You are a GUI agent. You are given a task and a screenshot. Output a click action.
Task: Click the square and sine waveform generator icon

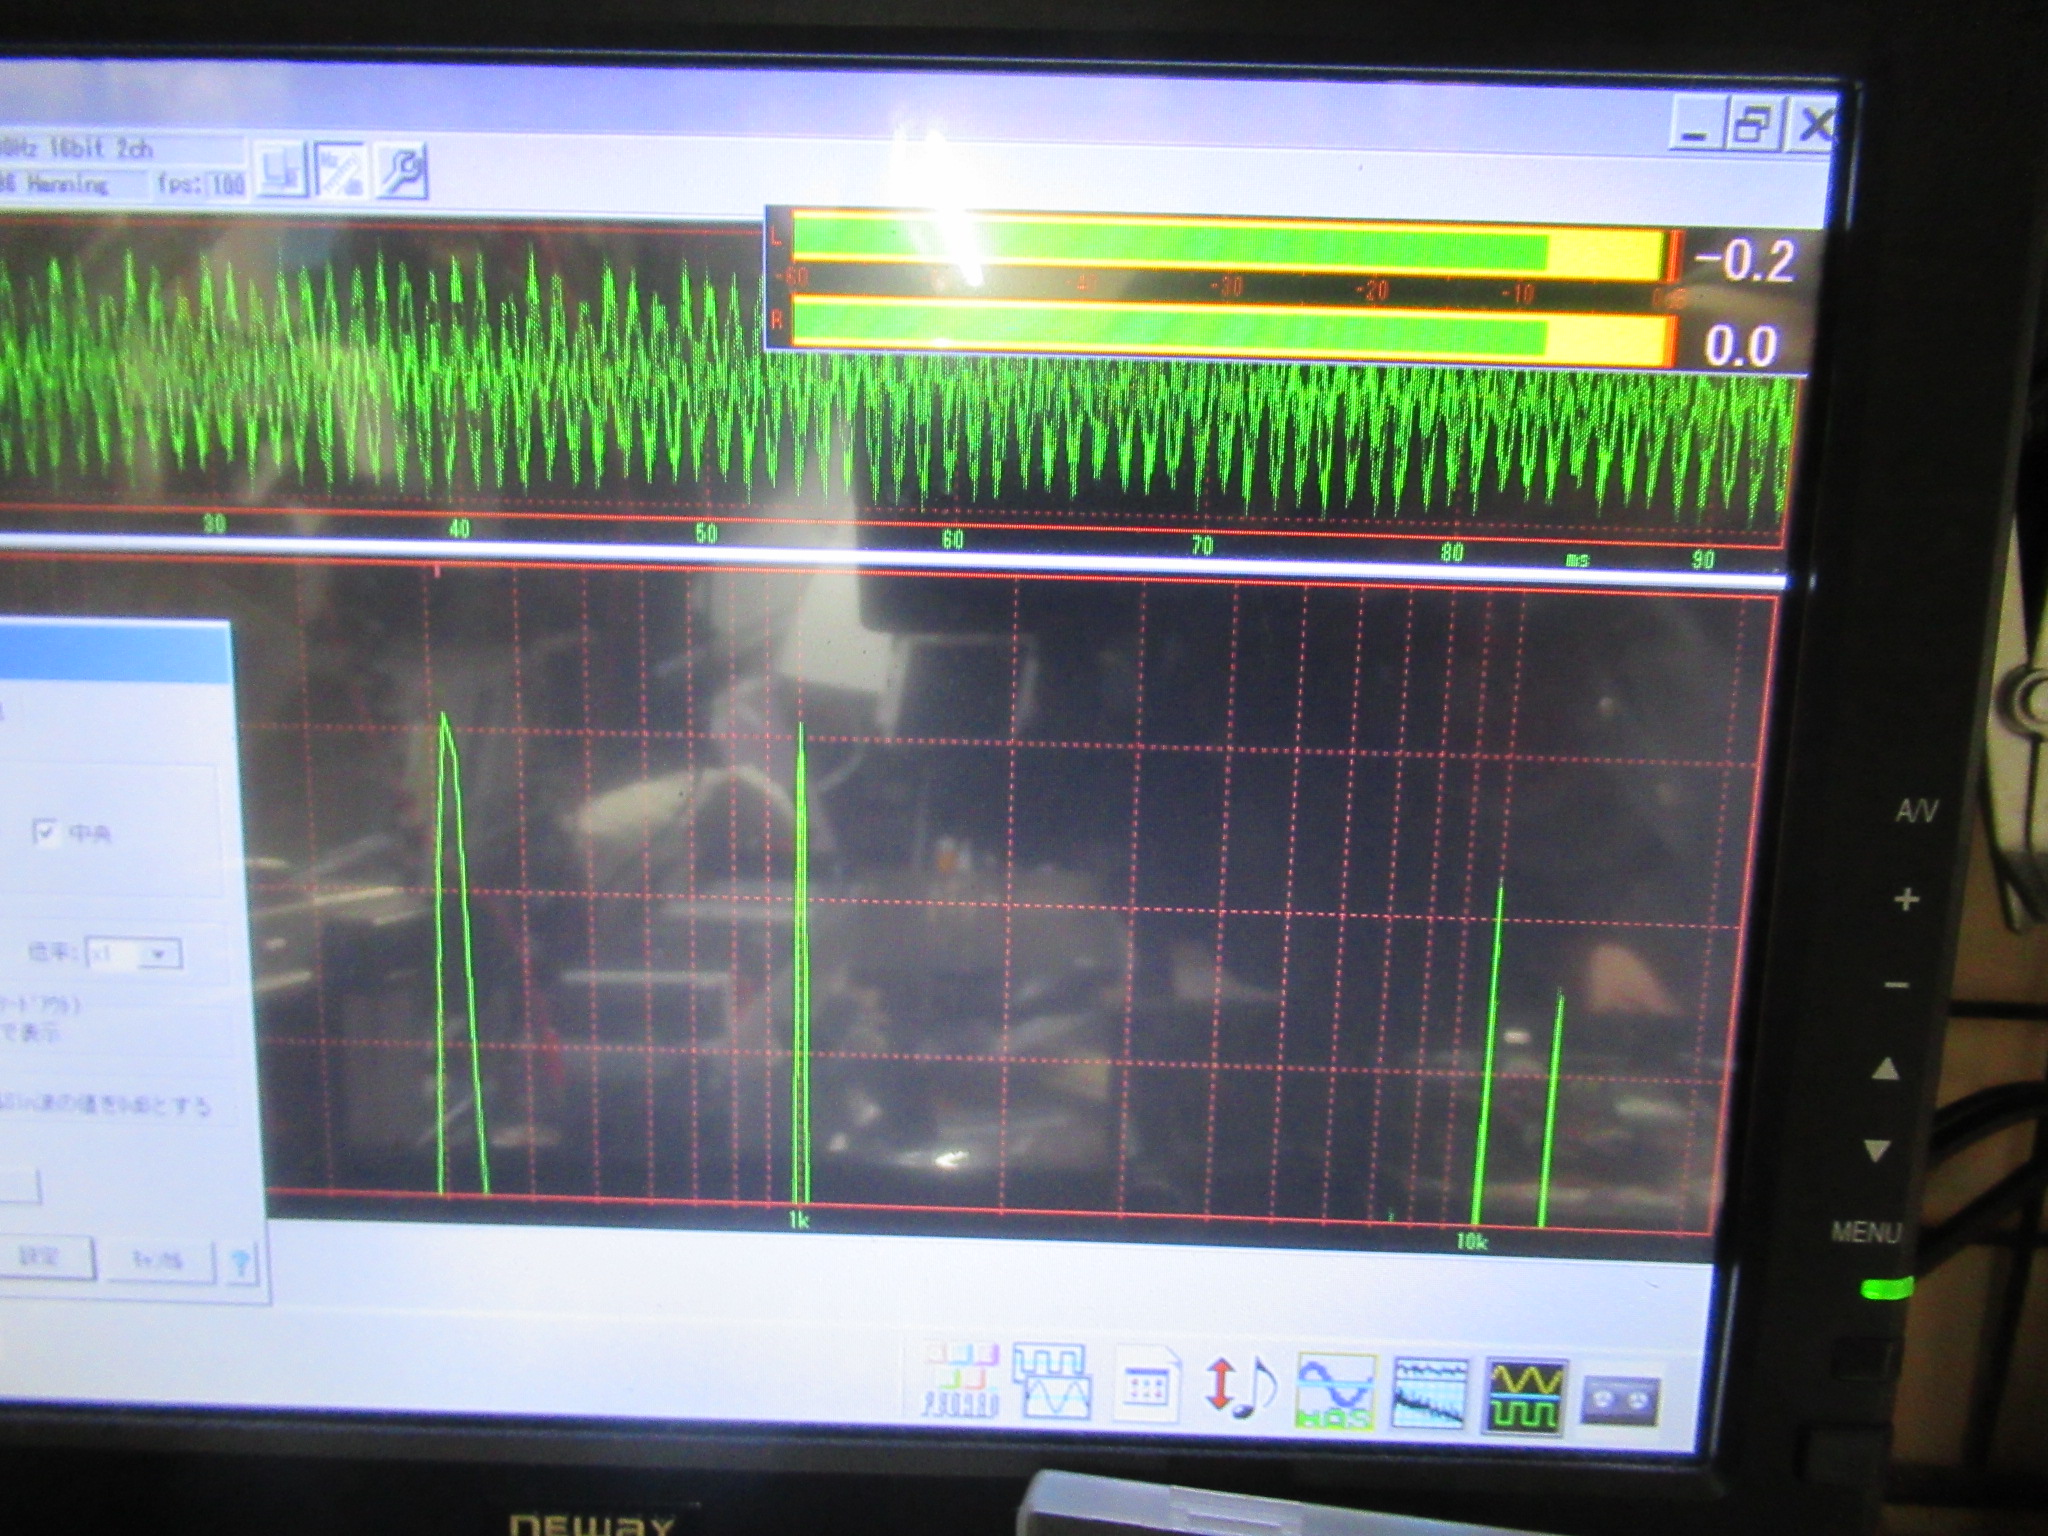(1052, 1382)
